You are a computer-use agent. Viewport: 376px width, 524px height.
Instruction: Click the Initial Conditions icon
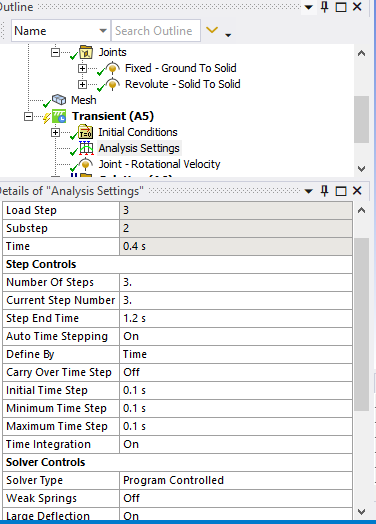click(86, 132)
